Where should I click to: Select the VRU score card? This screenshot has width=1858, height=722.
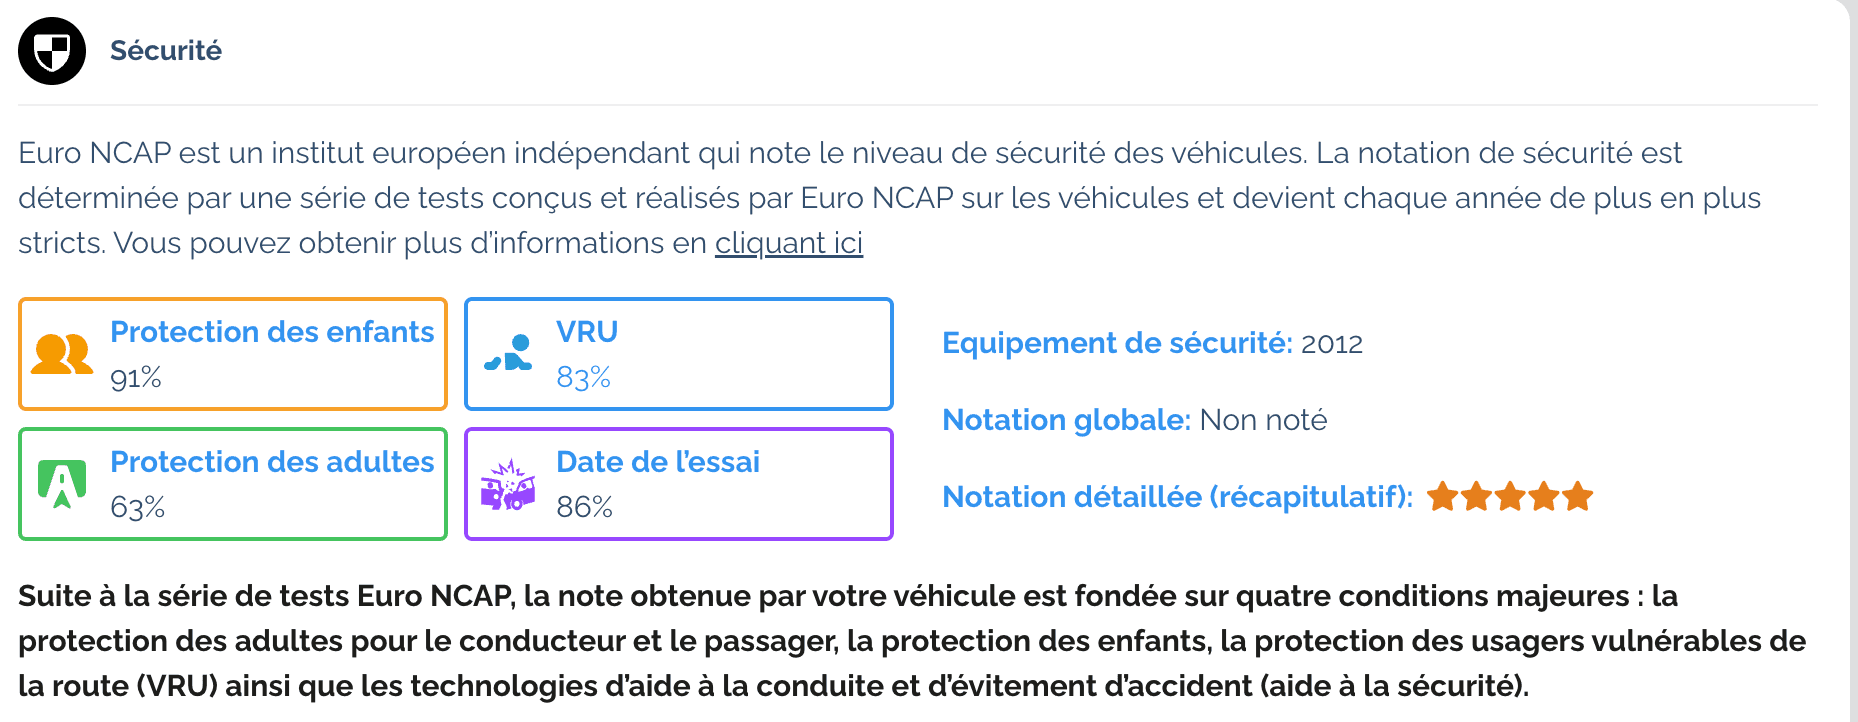(x=678, y=354)
